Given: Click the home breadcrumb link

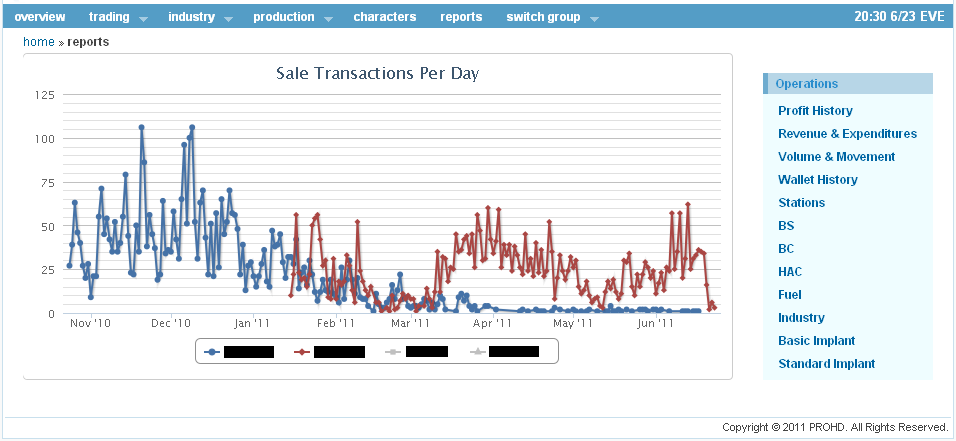Looking at the screenshot, I should tap(39, 42).
